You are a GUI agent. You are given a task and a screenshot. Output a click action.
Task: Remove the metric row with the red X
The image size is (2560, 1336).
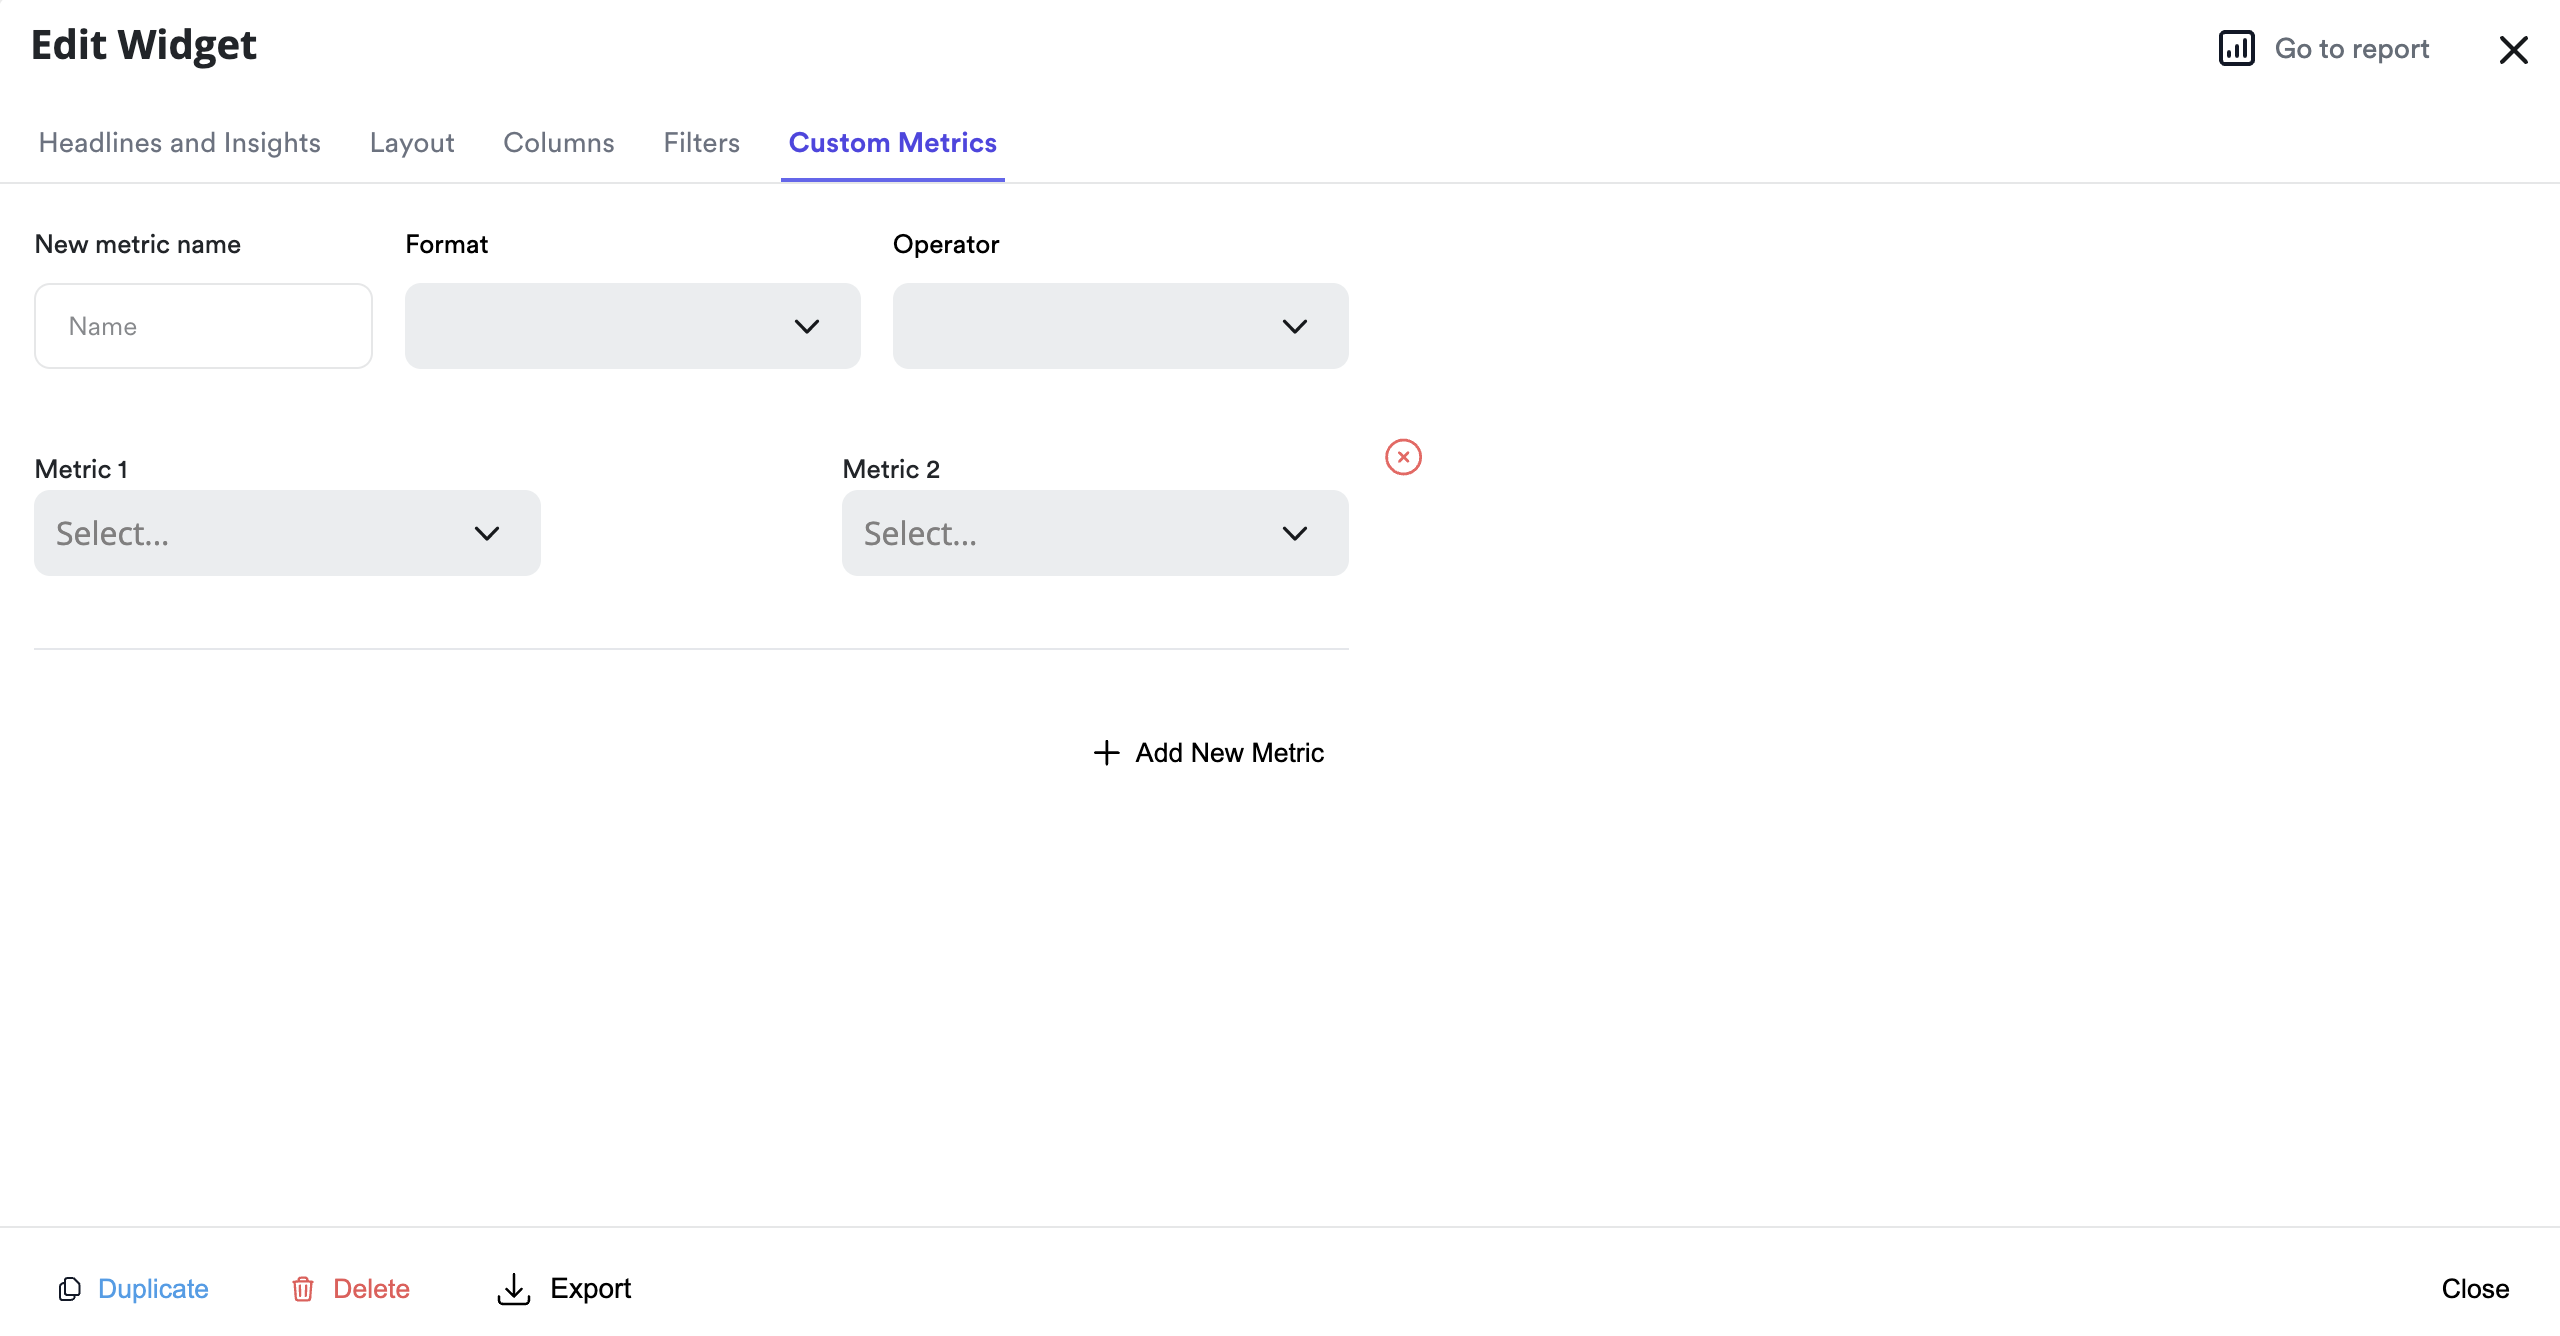pos(1403,457)
